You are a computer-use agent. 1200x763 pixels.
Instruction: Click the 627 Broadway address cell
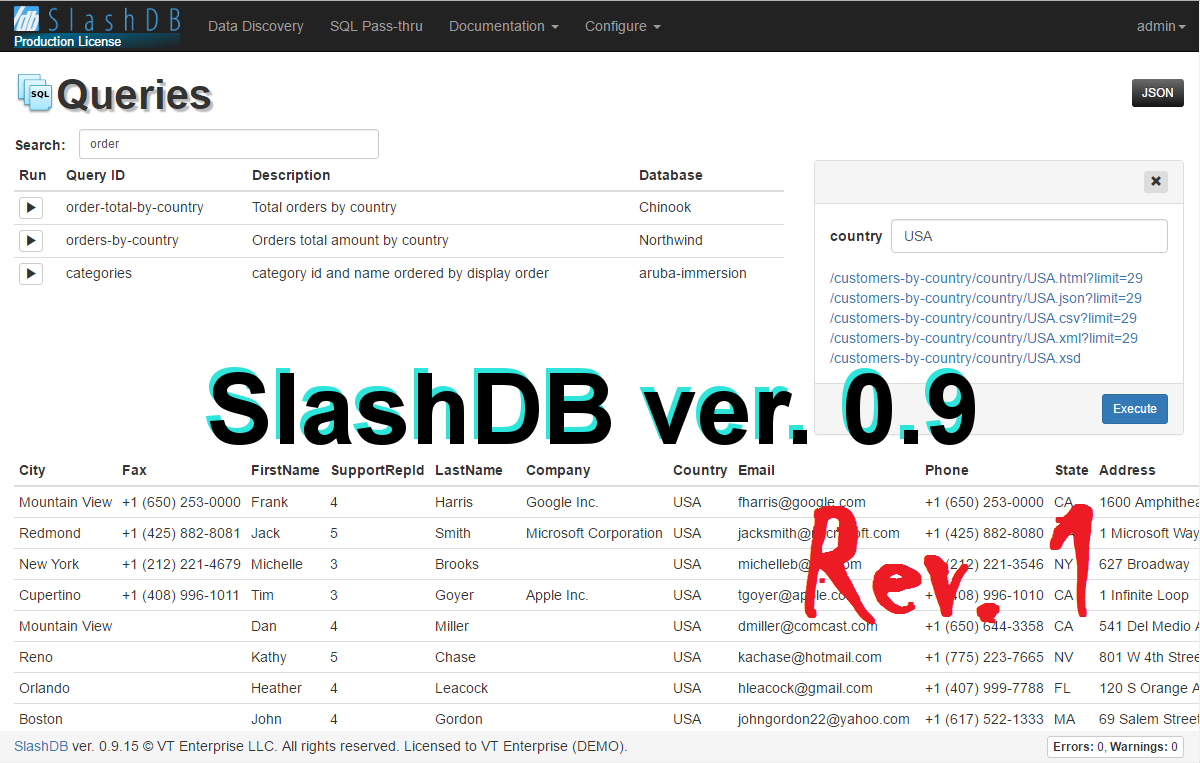tap(1144, 564)
